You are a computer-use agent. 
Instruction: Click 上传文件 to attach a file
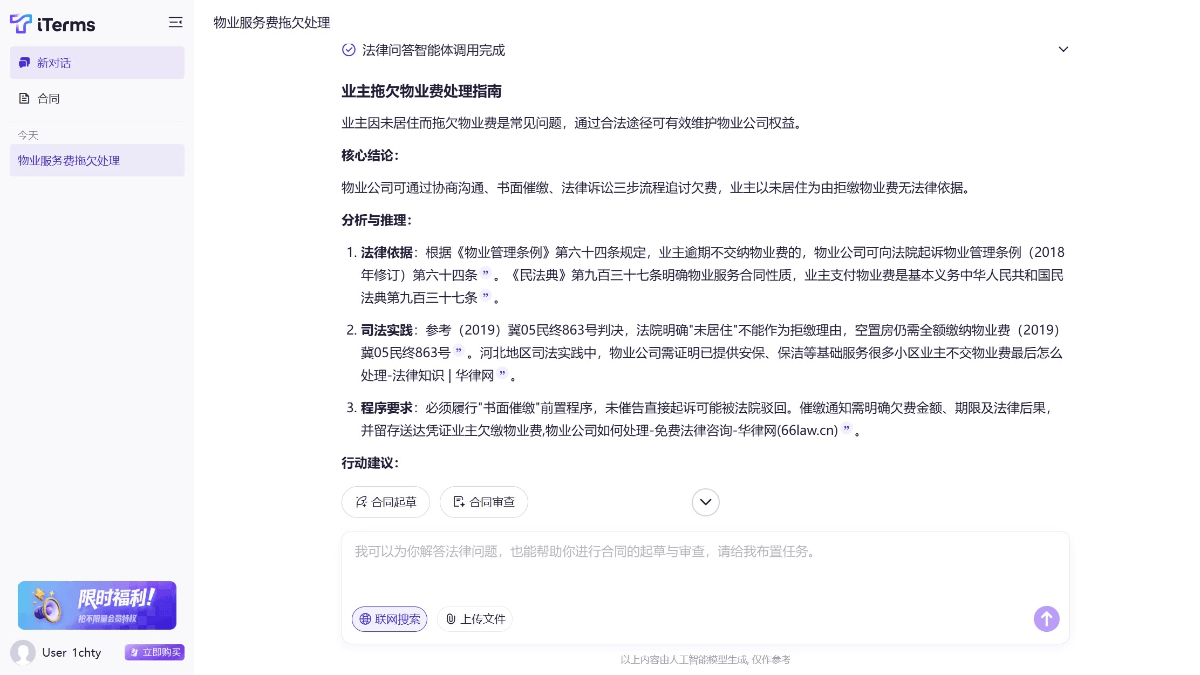pyautogui.click(x=475, y=619)
